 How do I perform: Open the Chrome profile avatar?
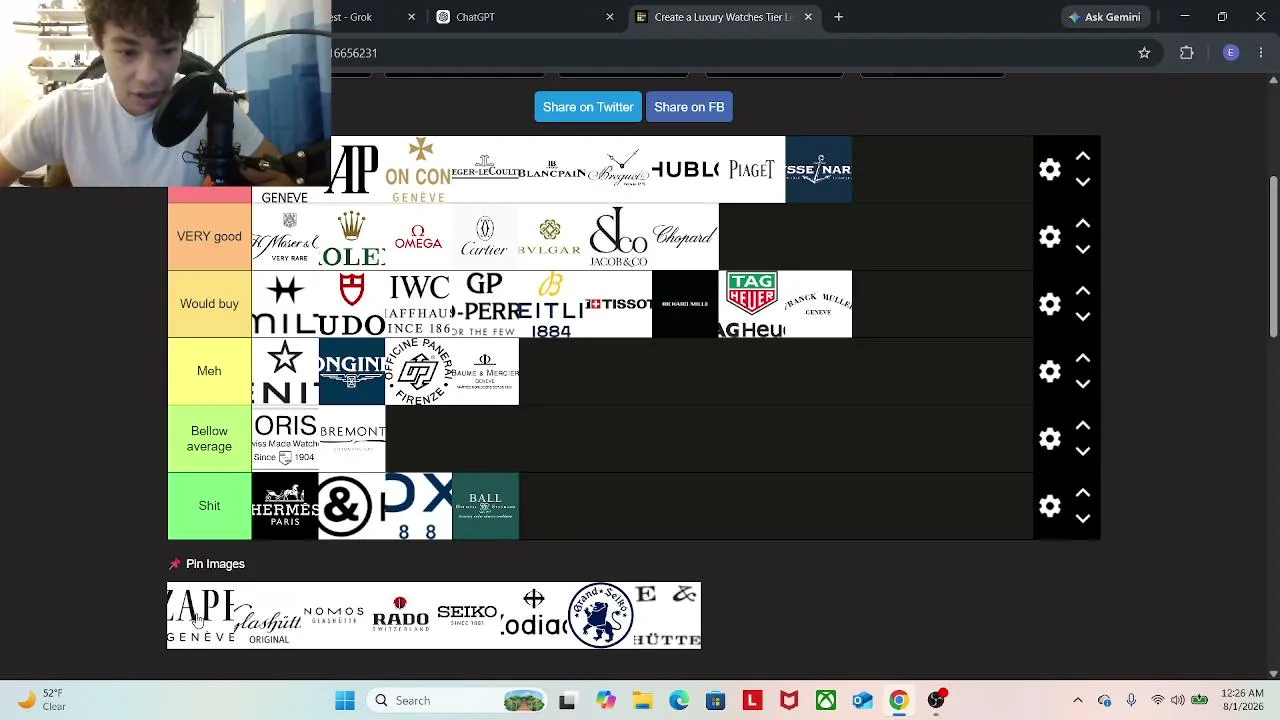(1231, 53)
